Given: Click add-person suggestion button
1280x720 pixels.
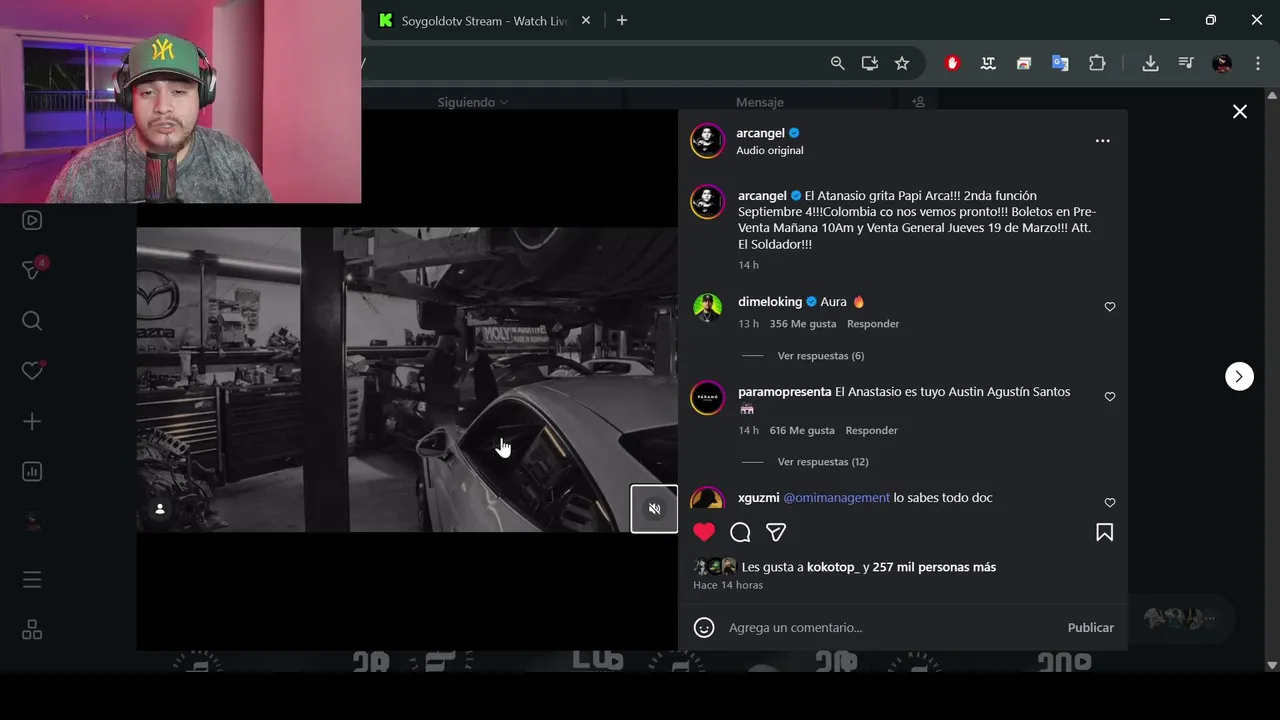Looking at the screenshot, I should pyautogui.click(x=919, y=102).
